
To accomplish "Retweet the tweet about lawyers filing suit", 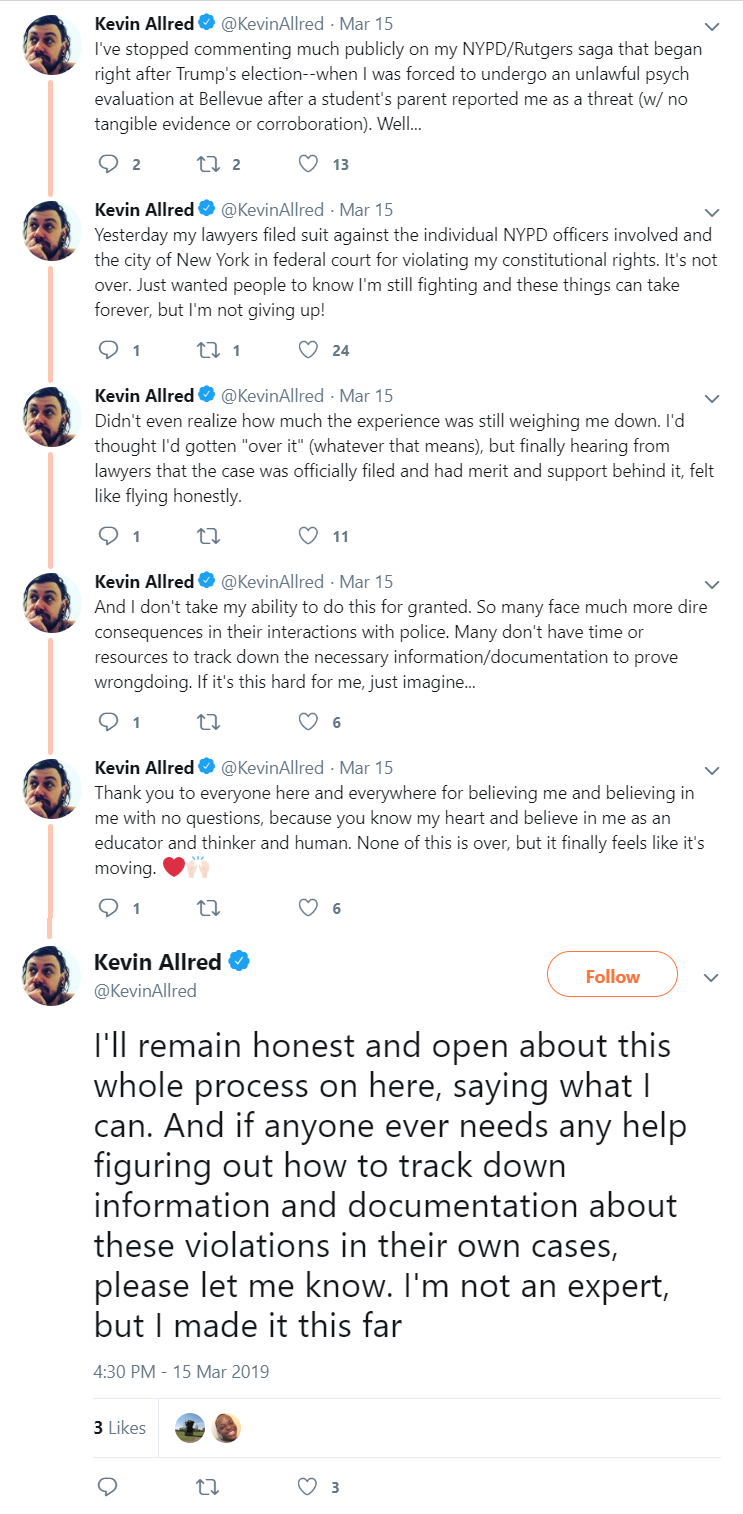I will [x=209, y=350].
